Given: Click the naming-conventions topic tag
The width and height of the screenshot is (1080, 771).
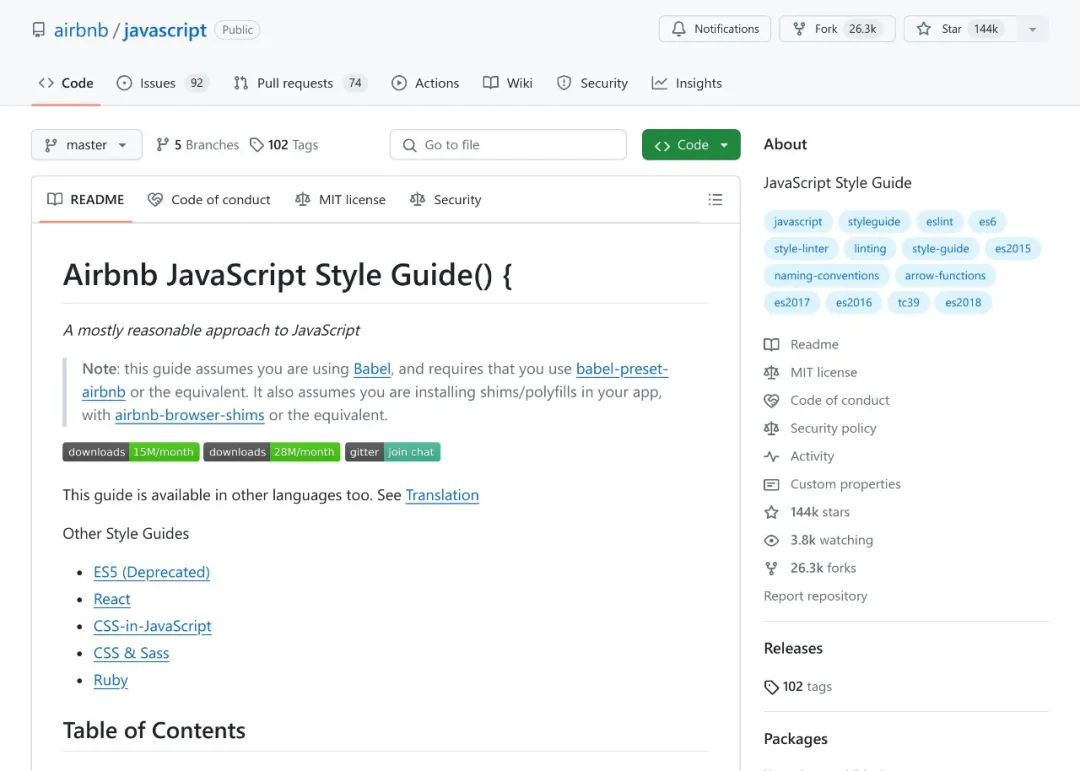Looking at the screenshot, I should pyautogui.click(x=827, y=276).
